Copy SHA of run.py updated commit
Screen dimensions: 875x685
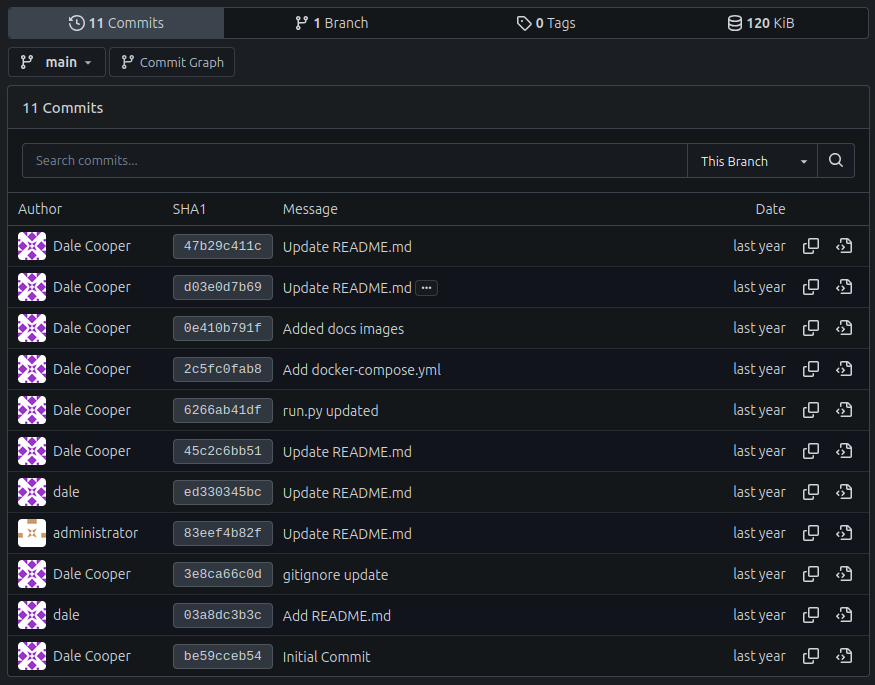pyautogui.click(x=810, y=410)
